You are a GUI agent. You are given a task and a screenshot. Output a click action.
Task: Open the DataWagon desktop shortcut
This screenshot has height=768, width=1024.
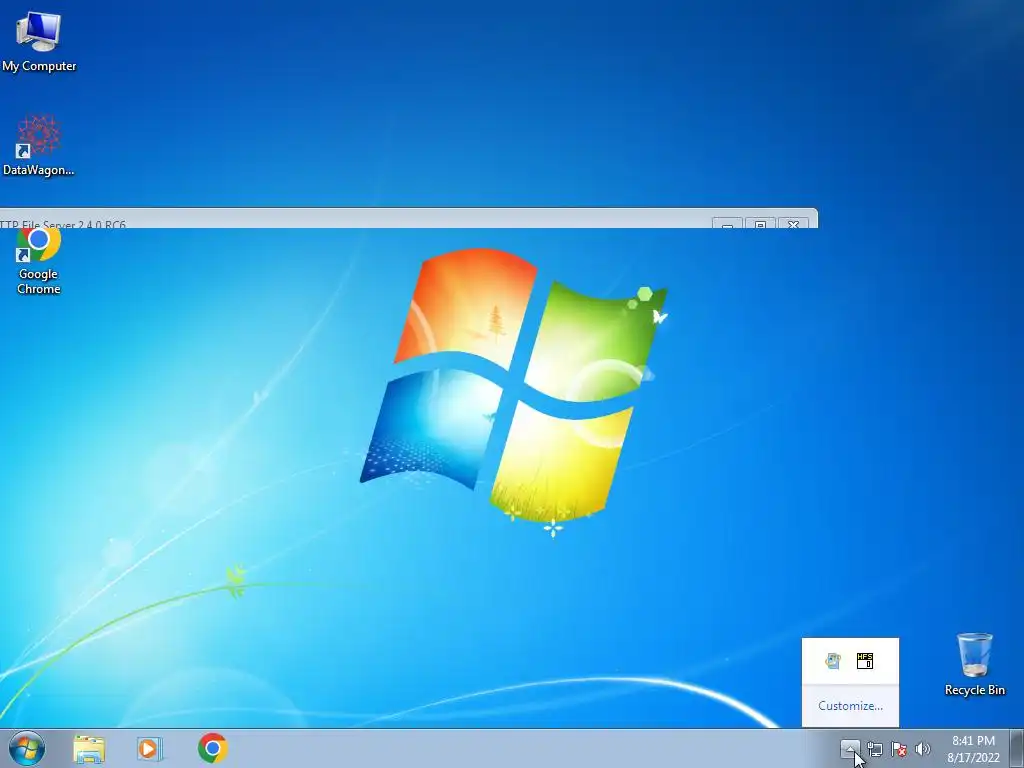(x=39, y=145)
